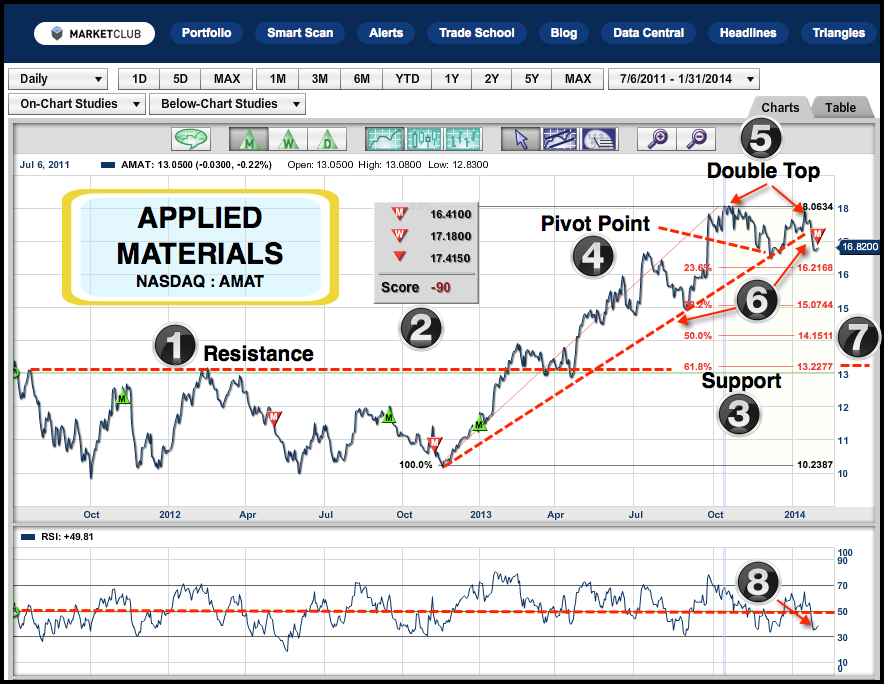The height and width of the screenshot is (684, 884).
Task: Open the Daily interval dropdown
Action: coord(58,79)
